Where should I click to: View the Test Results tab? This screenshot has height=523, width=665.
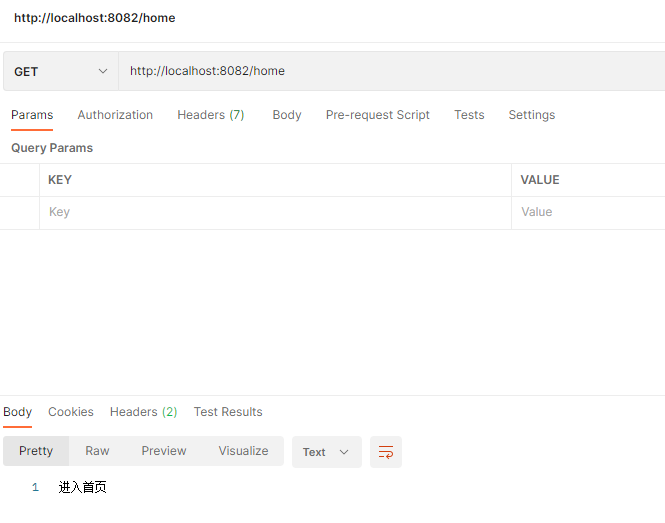228,412
